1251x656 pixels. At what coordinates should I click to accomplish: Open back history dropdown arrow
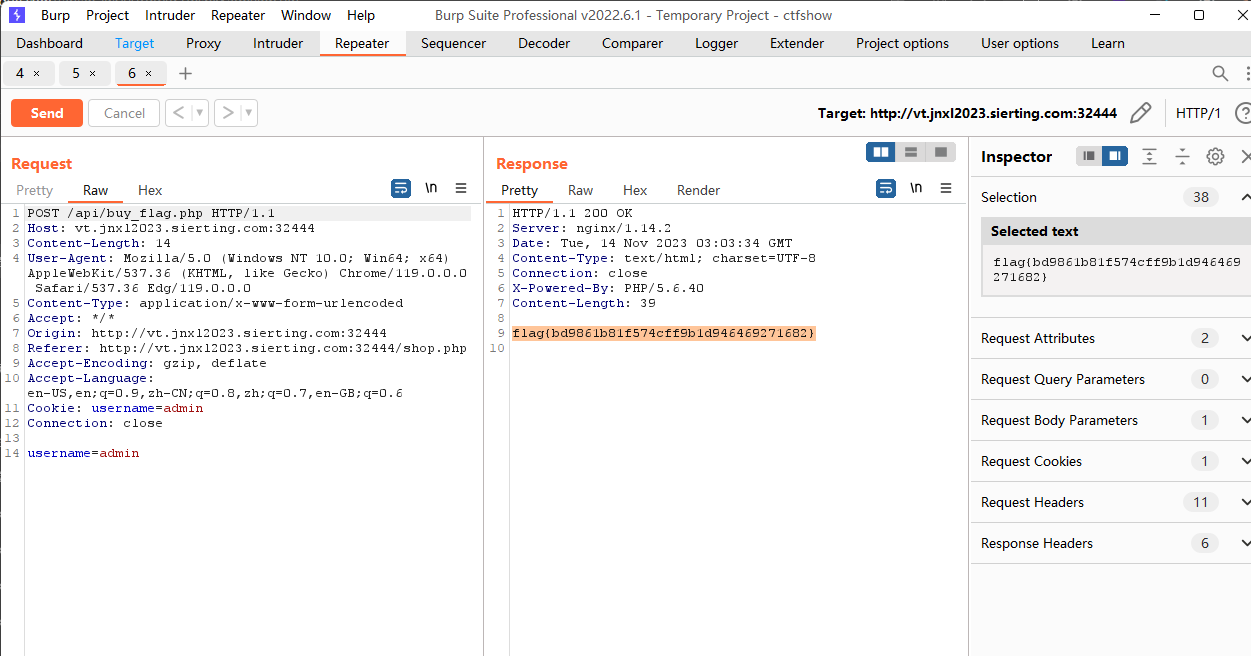click(200, 113)
